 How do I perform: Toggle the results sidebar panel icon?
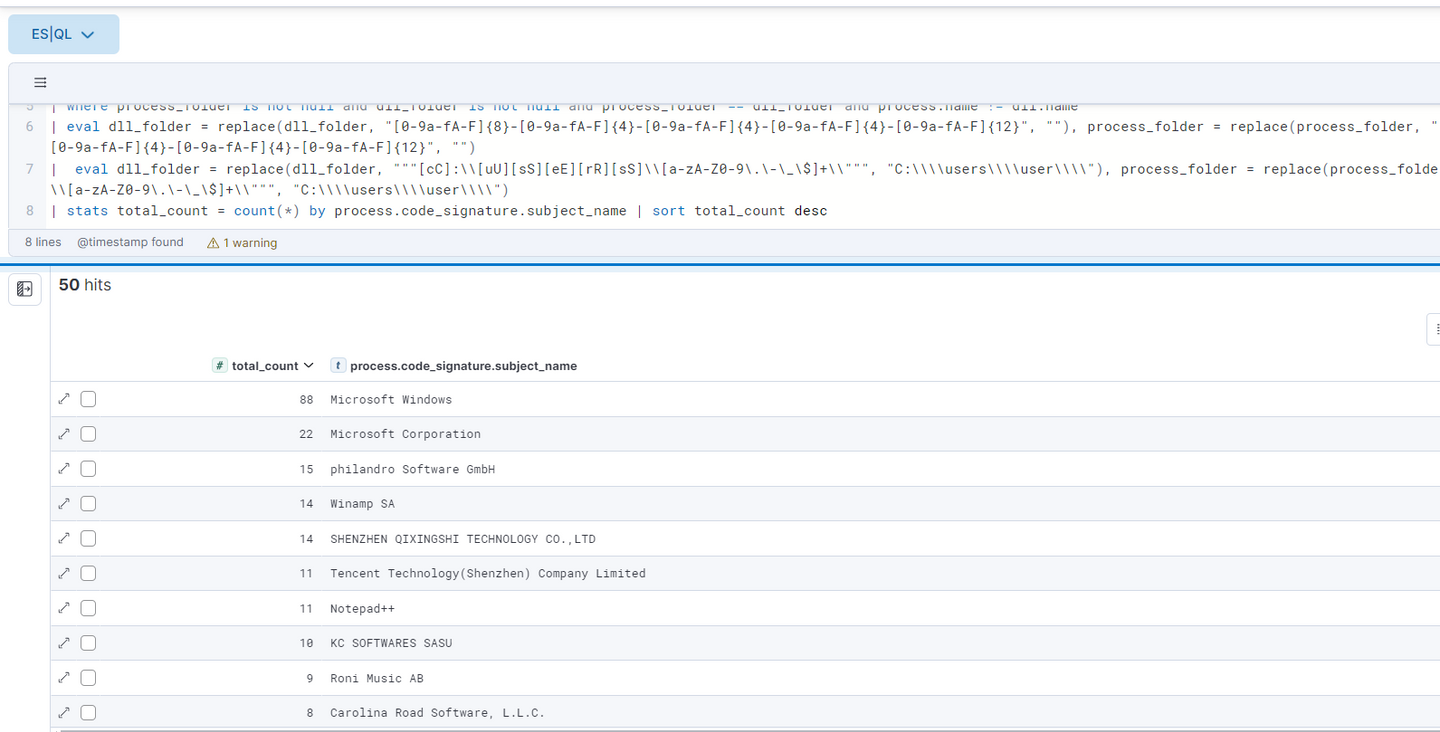(x=25, y=289)
